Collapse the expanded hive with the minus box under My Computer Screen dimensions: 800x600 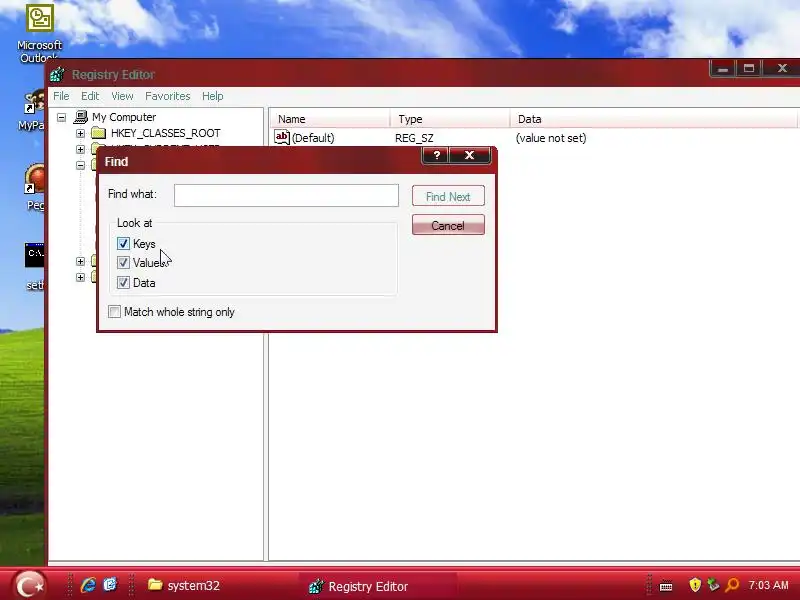(x=80, y=165)
